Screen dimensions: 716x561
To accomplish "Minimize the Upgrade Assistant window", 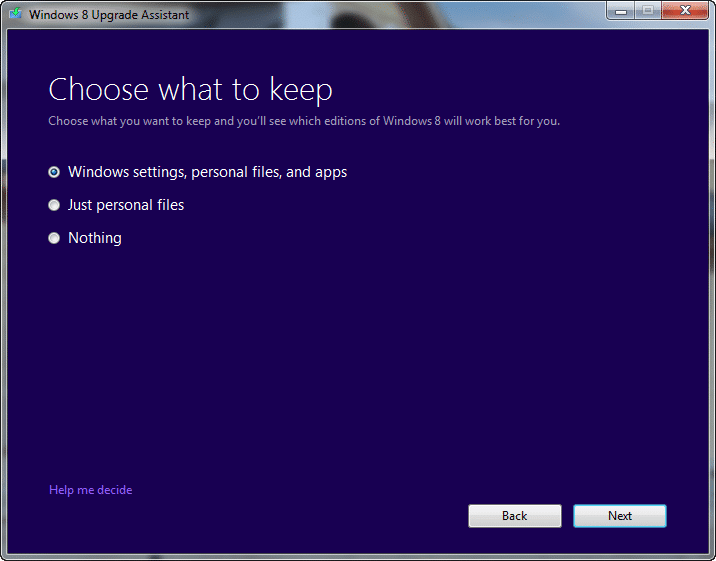I will click(x=621, y=10).
